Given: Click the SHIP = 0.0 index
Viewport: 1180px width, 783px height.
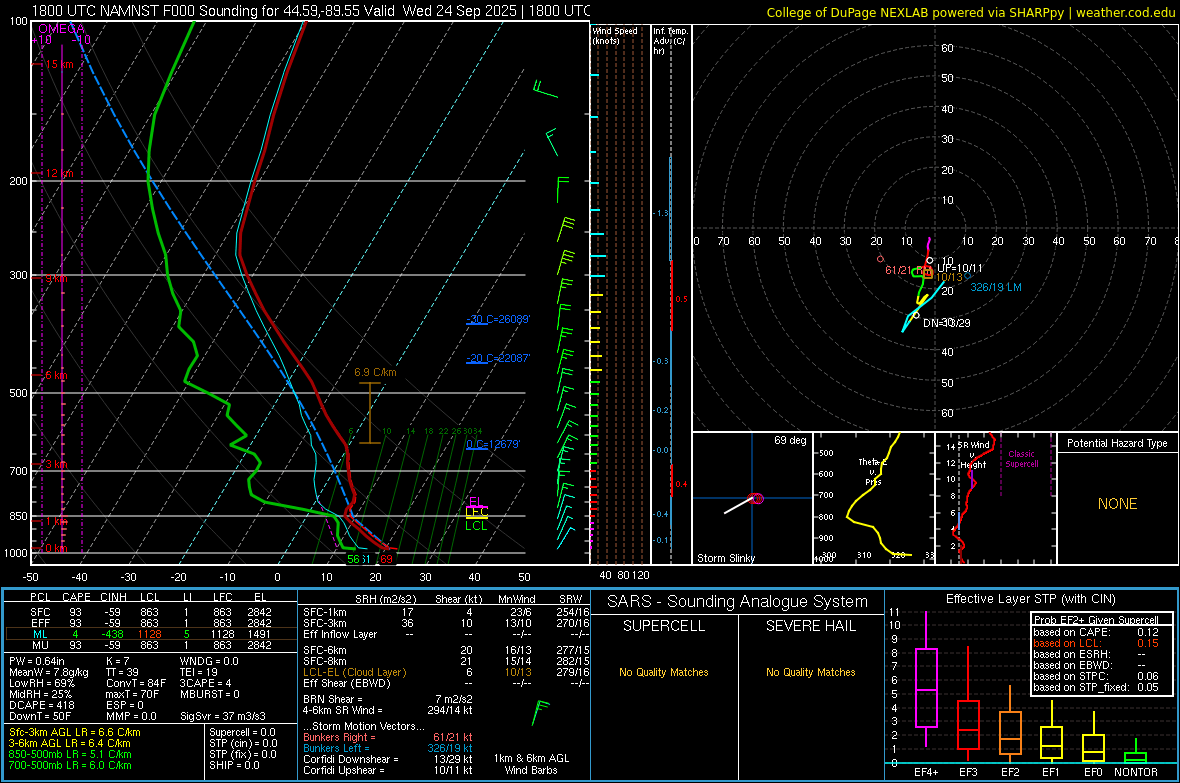Looking at the screenshot, I should click(x=234, y=765).
